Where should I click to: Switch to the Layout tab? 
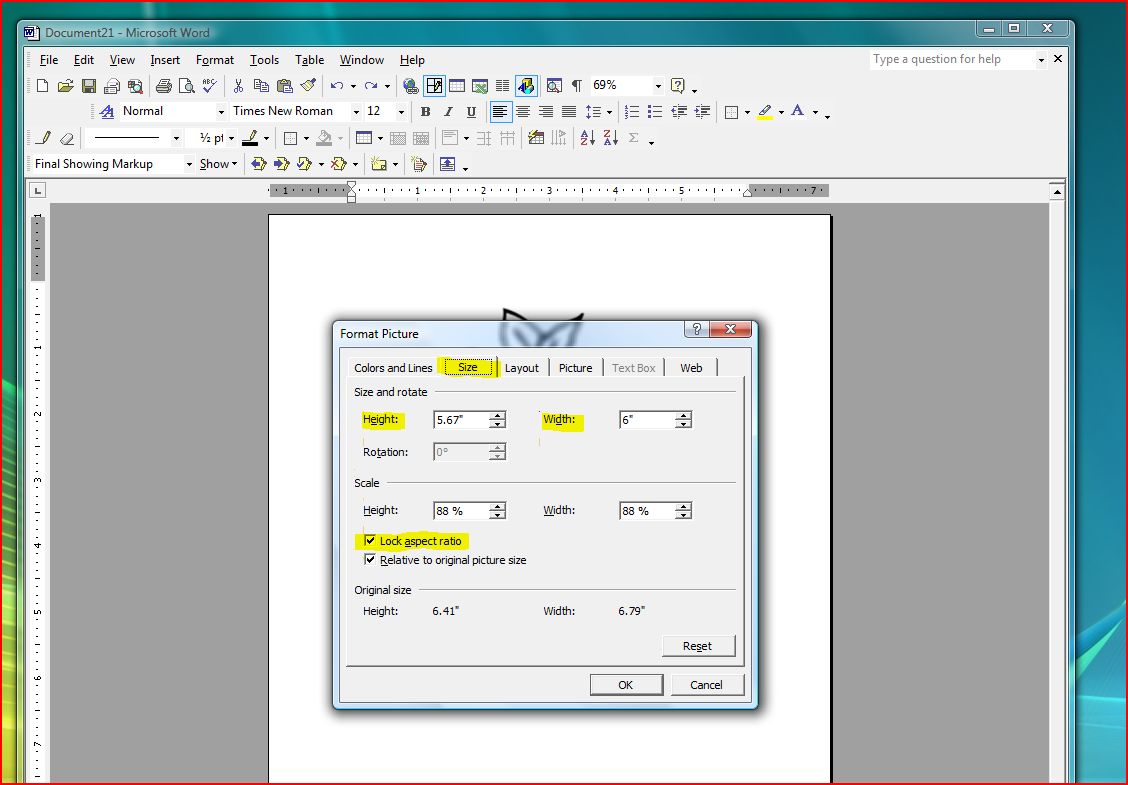(x=522, y=367)
